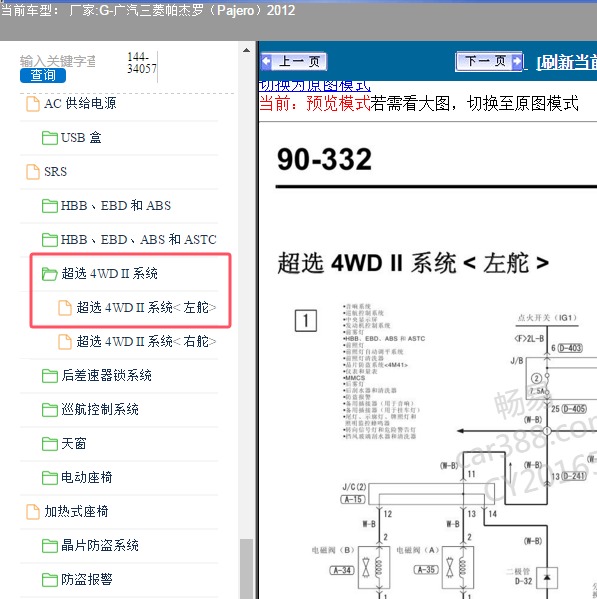Open the SRS document
Screen dimensions: 597x599
pyautogui.click(x=55, y=172)
